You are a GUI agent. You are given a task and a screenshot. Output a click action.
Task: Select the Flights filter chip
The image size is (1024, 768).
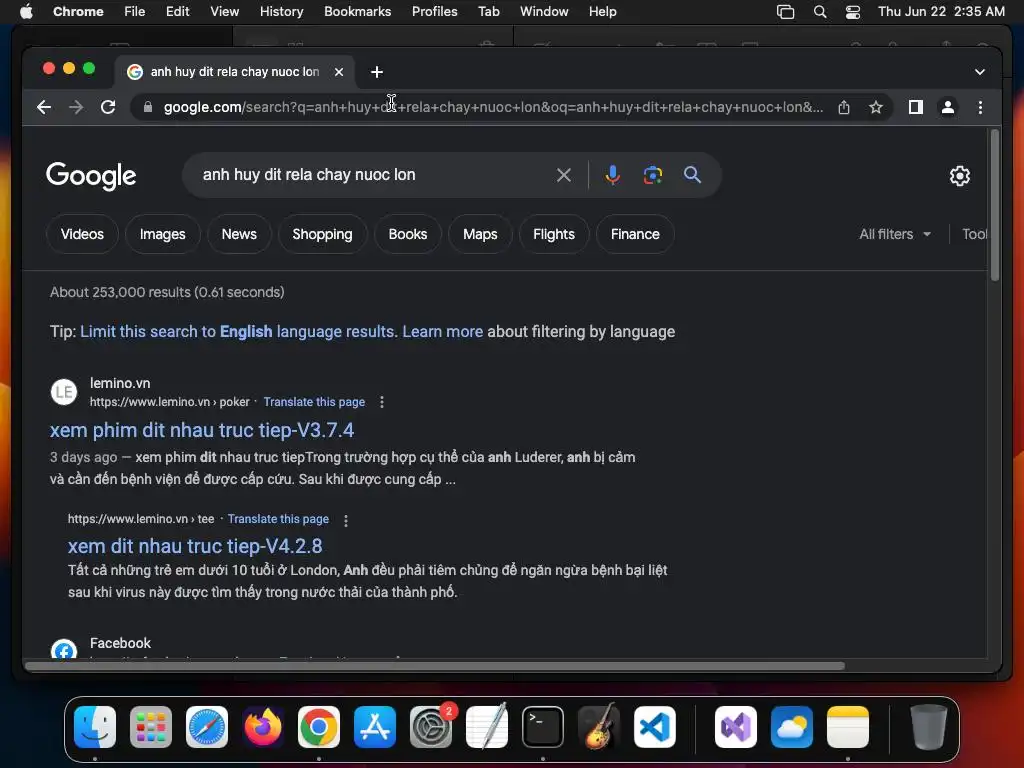point(554,234)
